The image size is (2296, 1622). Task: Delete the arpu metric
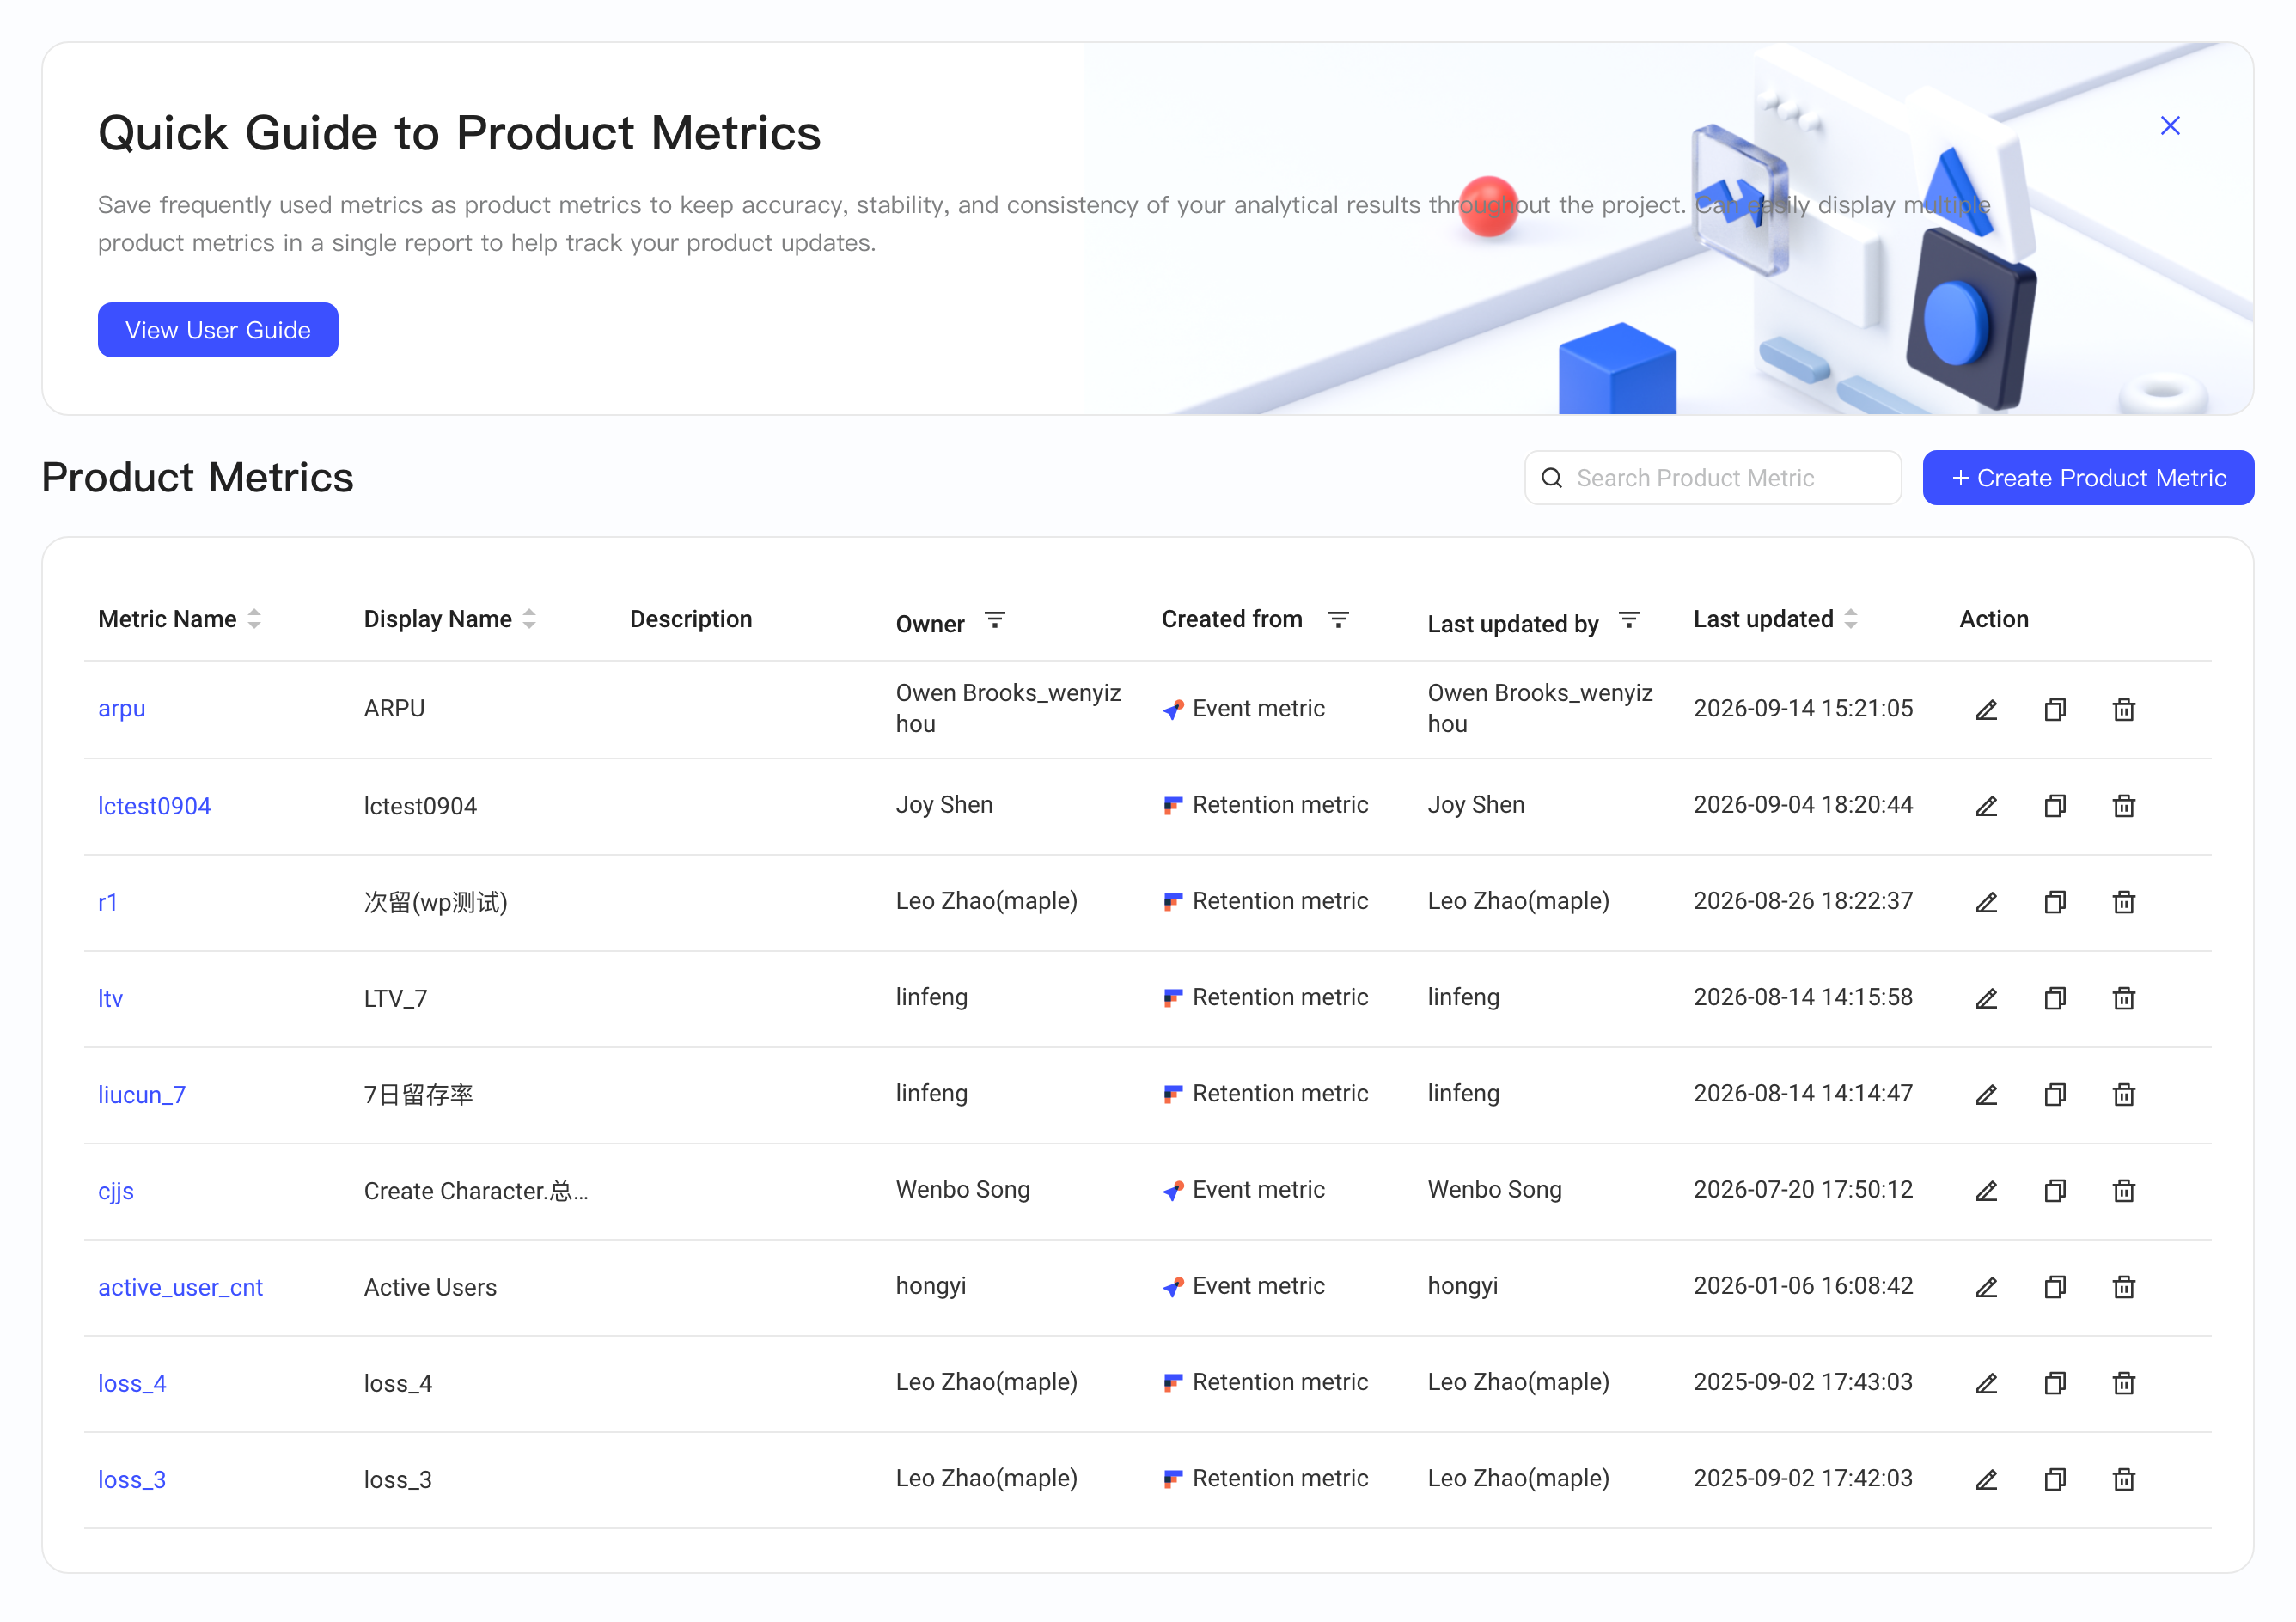point(2124,710)
